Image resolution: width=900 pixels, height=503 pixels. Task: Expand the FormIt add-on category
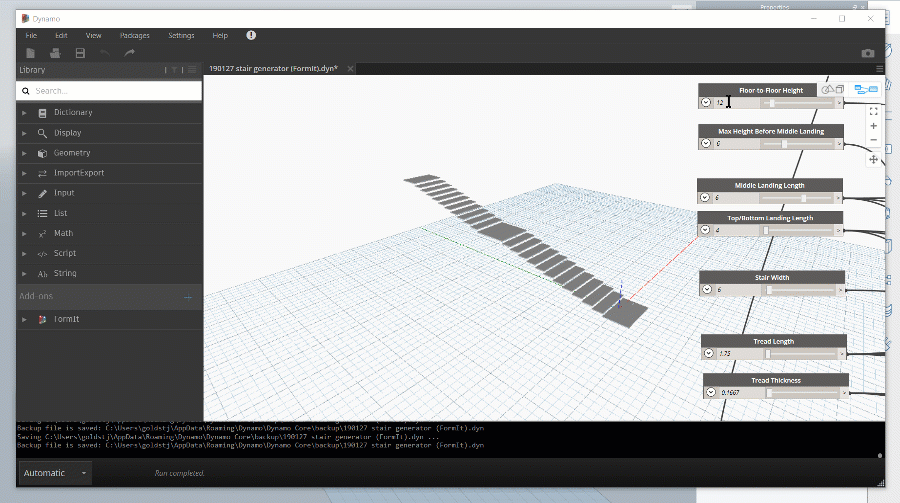point(24,319)
